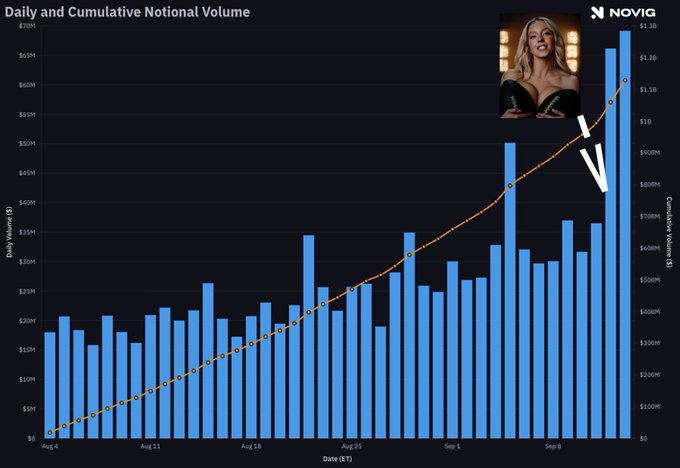Click the '$1.2B' cumulative axis label

pos(648,58)
